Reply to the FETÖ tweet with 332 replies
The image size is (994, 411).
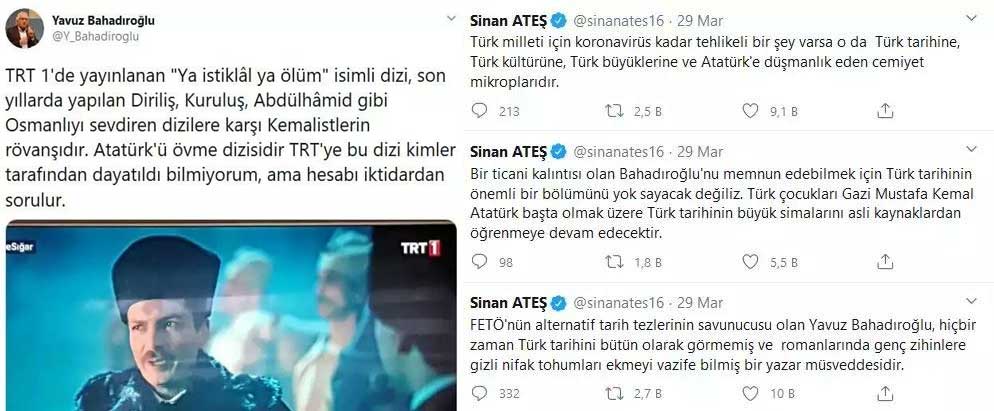[x=480, y=393]
